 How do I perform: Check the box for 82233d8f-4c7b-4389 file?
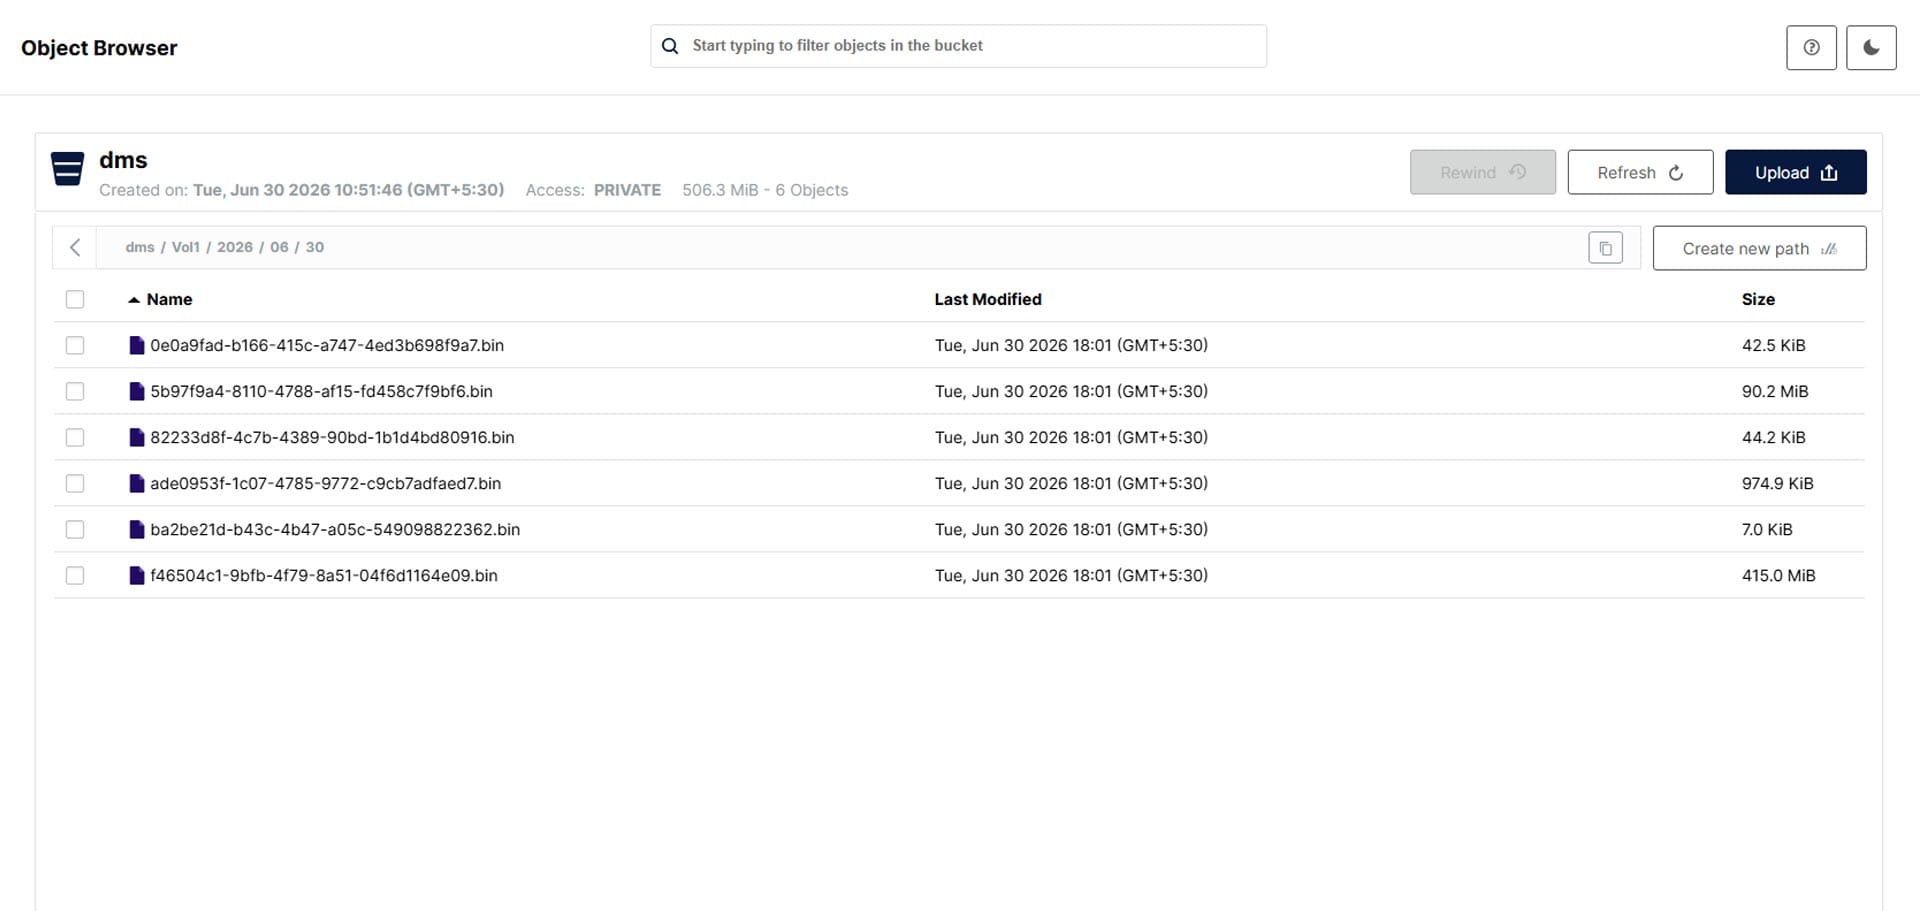pyautogui.click(x=75, y=437)
